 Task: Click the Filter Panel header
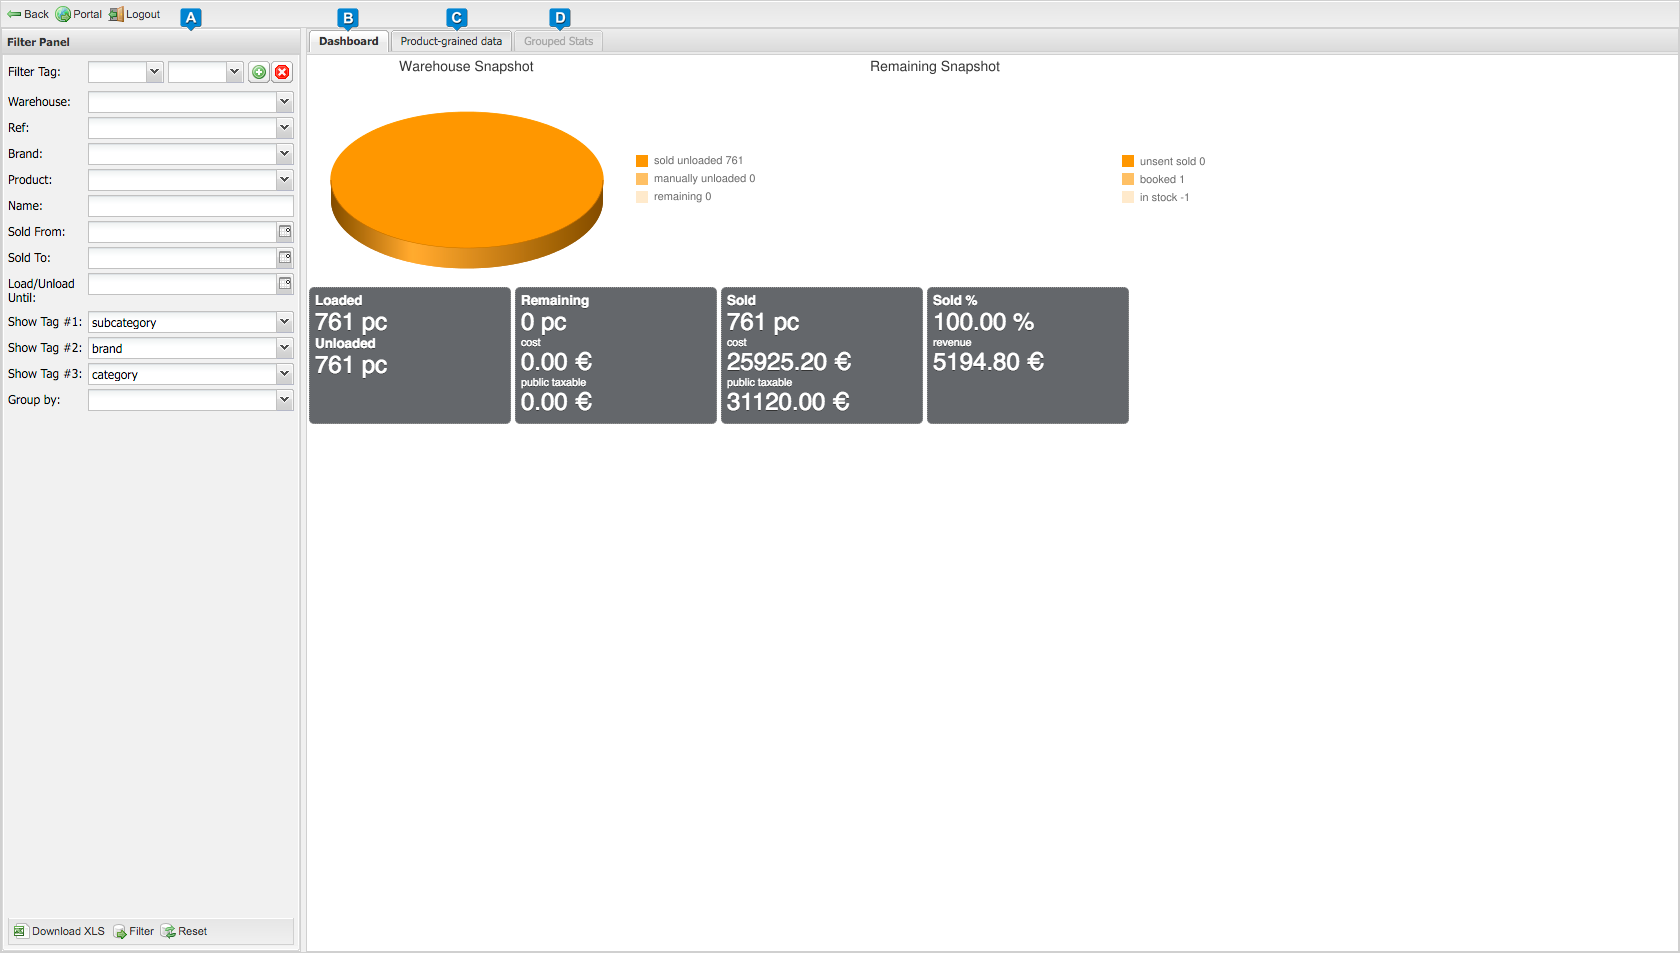pyautogui.click(x=151, y=42)
